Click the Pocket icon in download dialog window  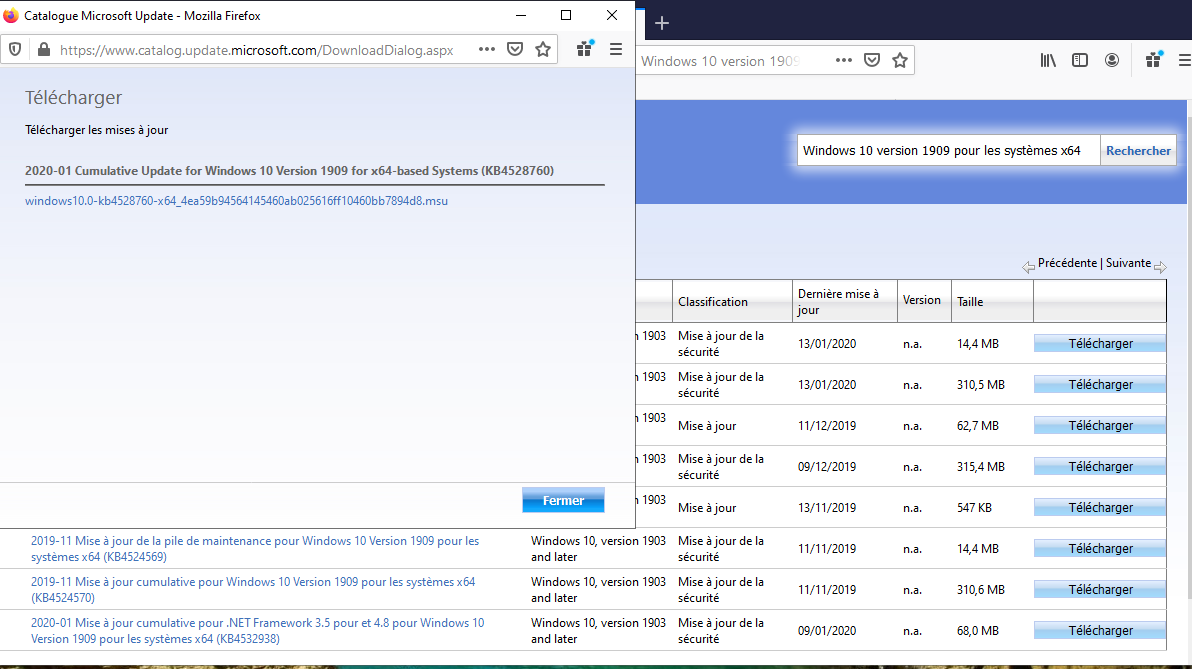point(515,49)
